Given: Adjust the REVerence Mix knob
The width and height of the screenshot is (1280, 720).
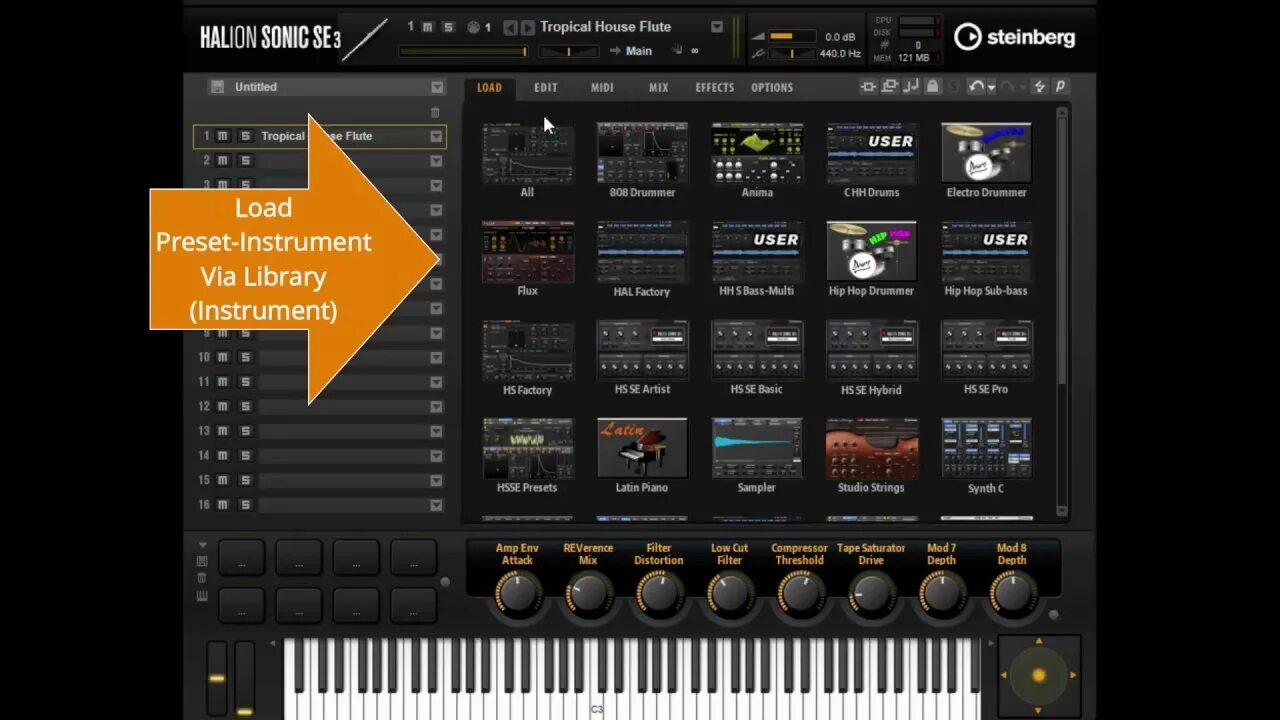Looking at the screenshot, I should point(588,593).
